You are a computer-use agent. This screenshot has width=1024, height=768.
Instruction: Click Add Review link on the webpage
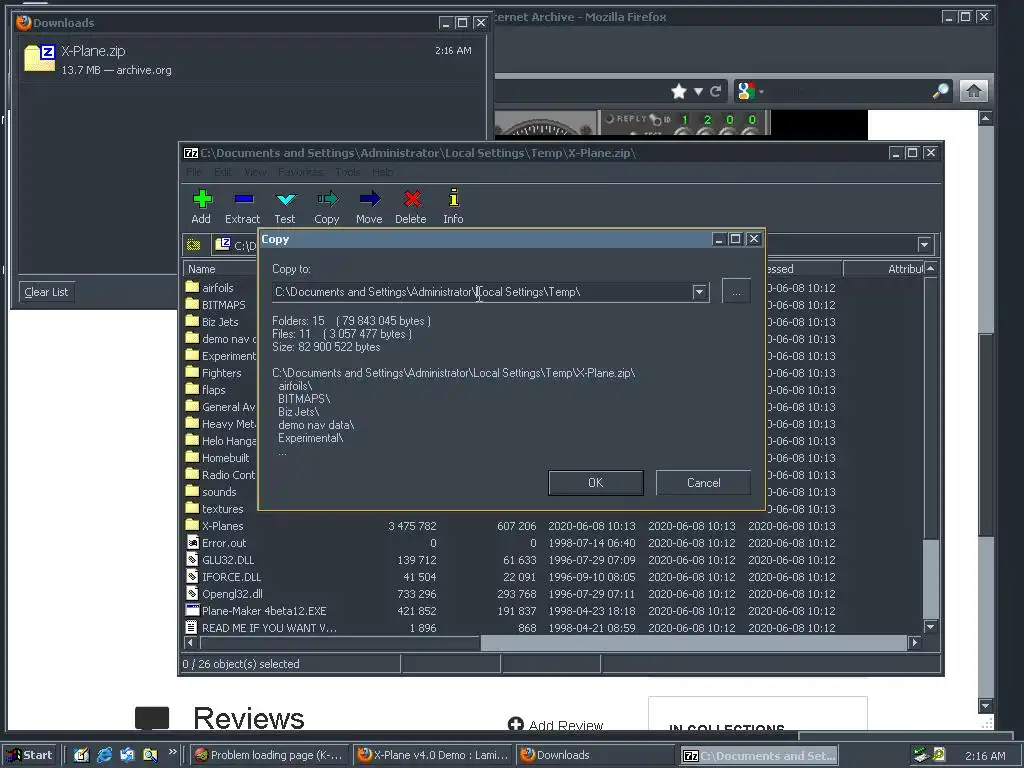pos(556,725)
